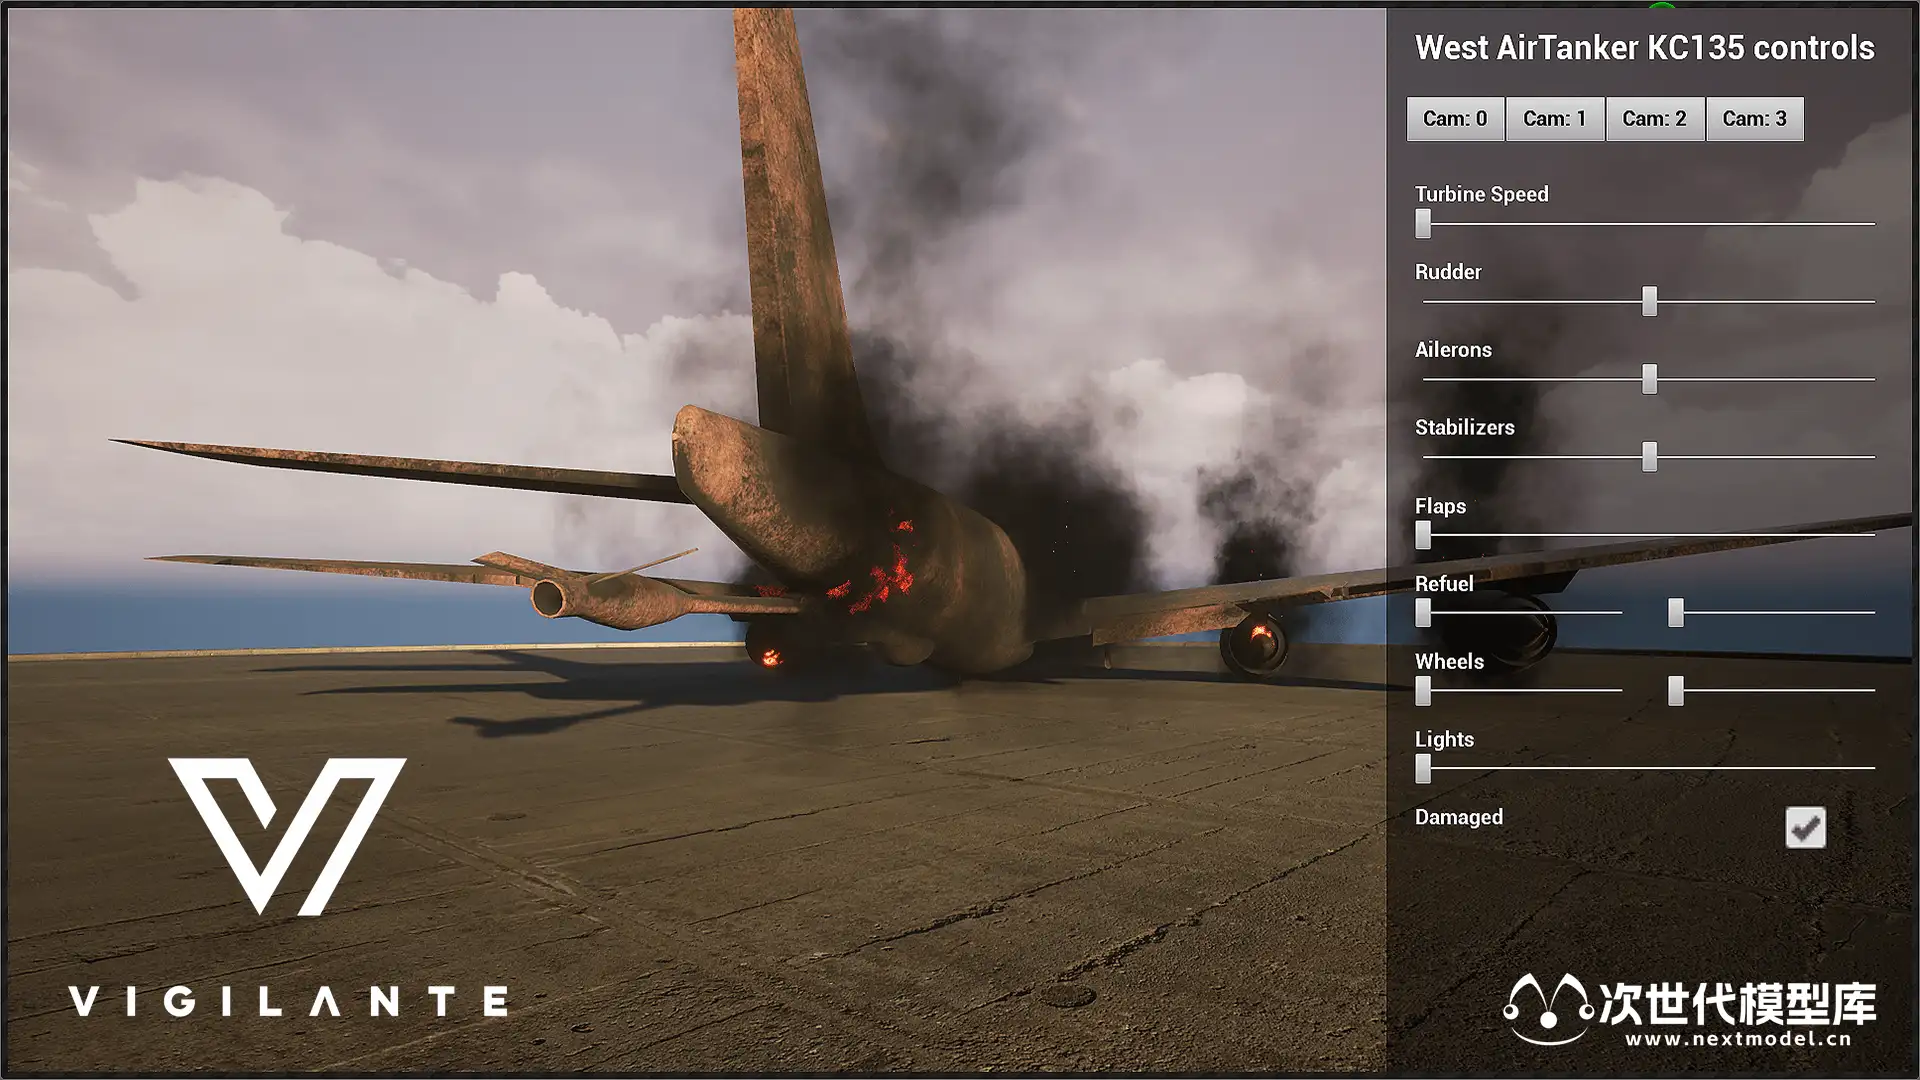Switch to Cam: 0 view
The width and height of the screenshot is (1920, 1080).
(1455, 119)
